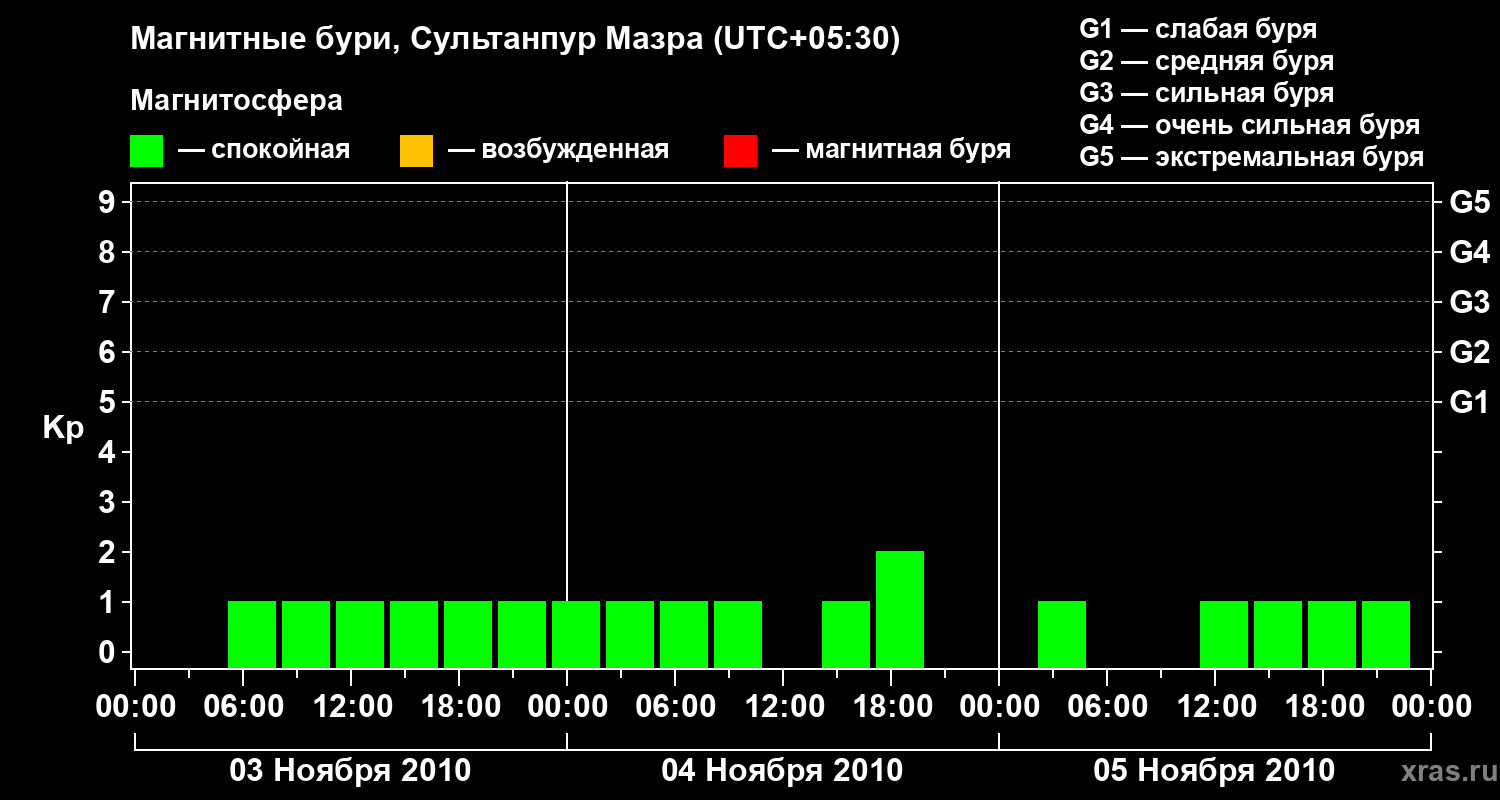1500x800 pixels.
Task: Click the "G1" tick label on the right axis
Action: point(1470,403)
